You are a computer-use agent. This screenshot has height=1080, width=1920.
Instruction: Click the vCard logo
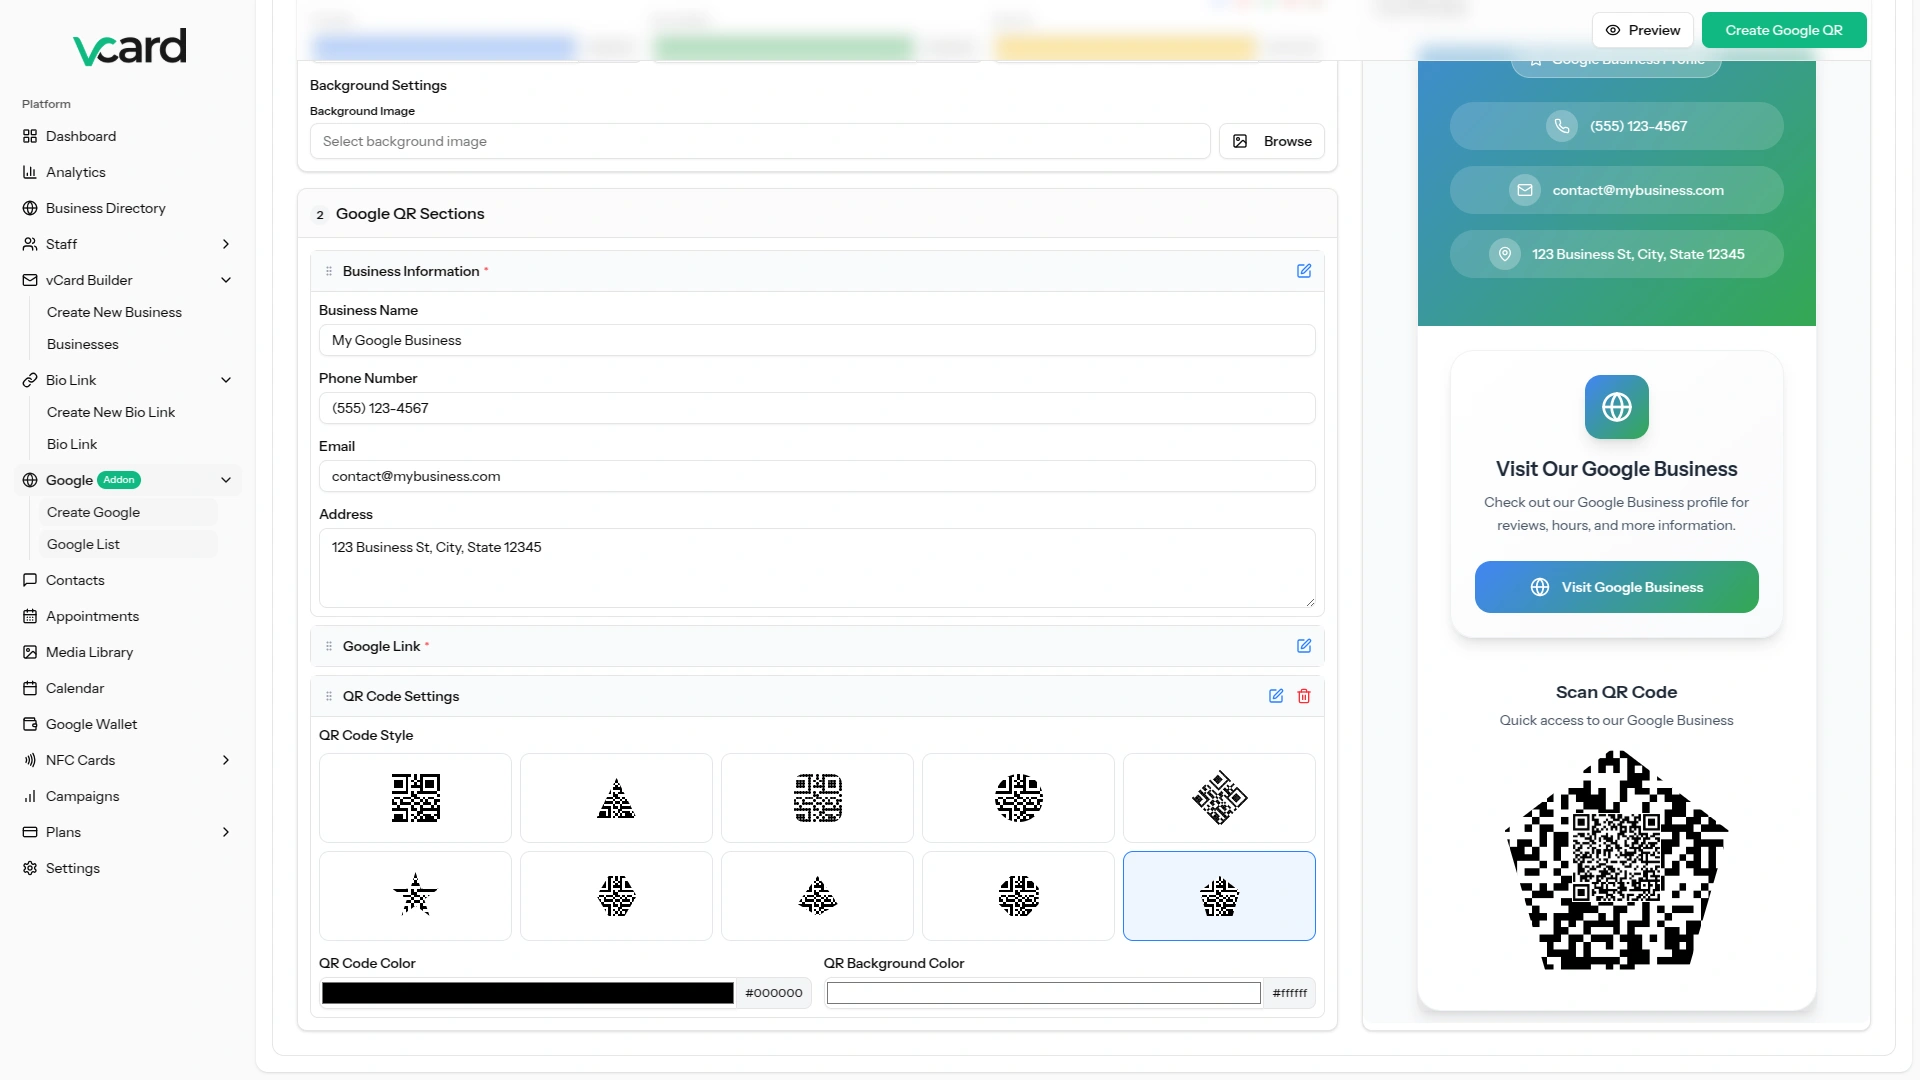[x=130, y=46]
